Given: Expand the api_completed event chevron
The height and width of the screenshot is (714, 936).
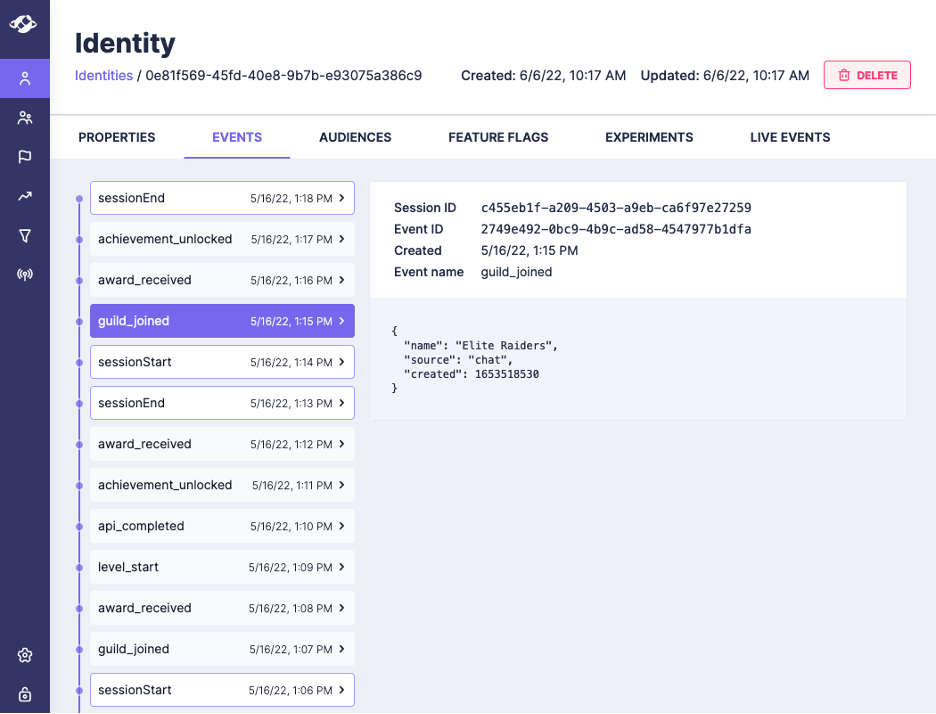Looking at the screenshot, I should [x=341, y=526].
